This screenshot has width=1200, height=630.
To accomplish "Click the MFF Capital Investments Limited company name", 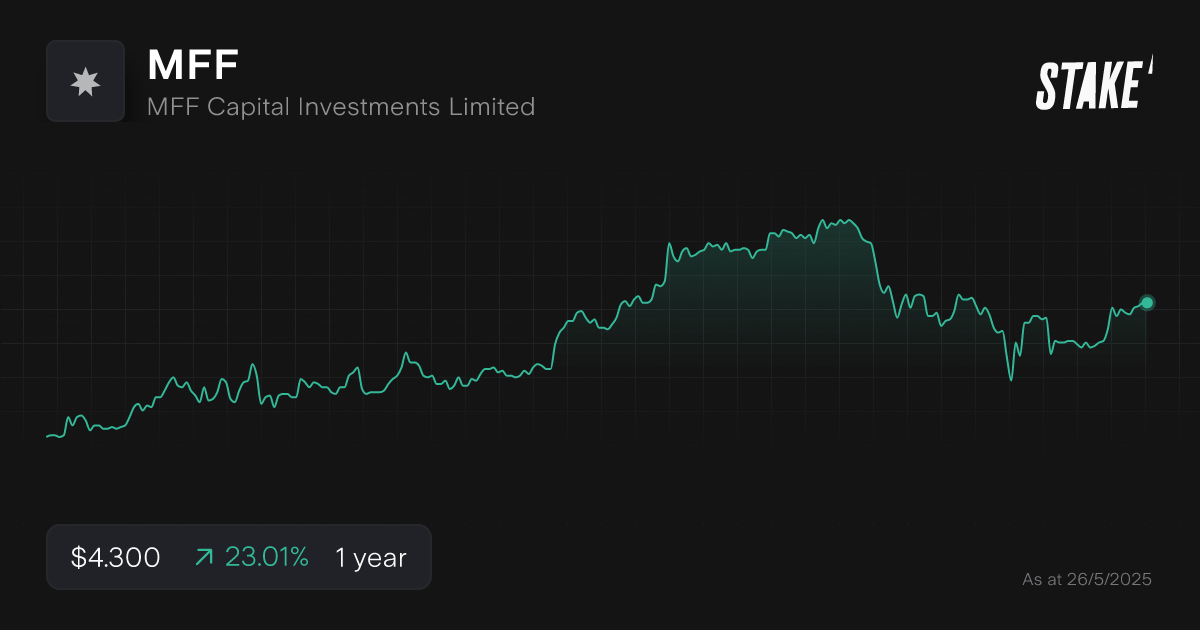I will coord(341,107).
